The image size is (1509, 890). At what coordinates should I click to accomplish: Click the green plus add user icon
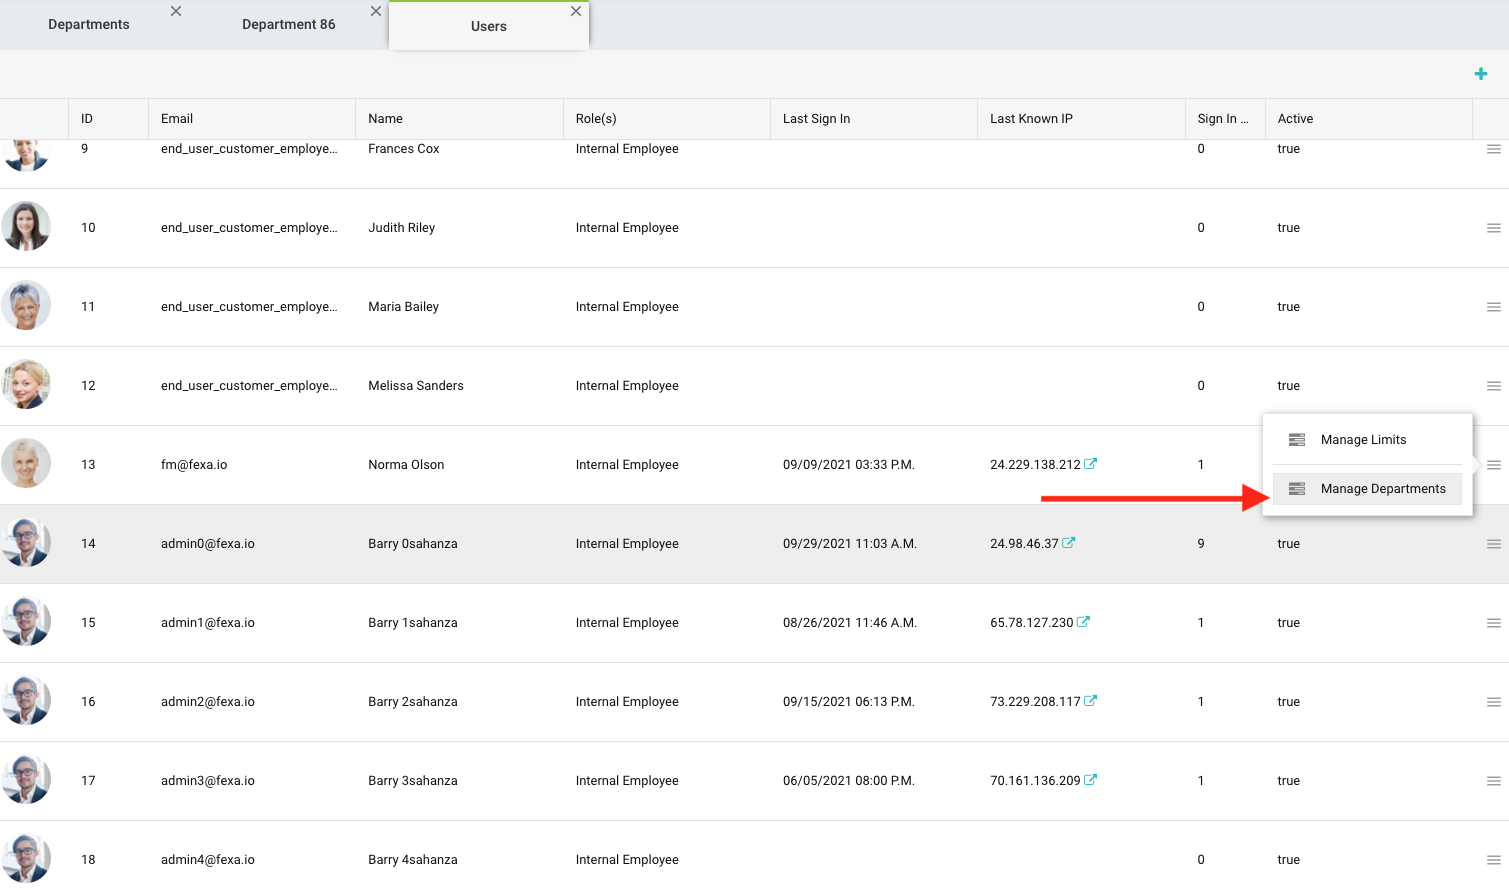[x=1480, y=74]
